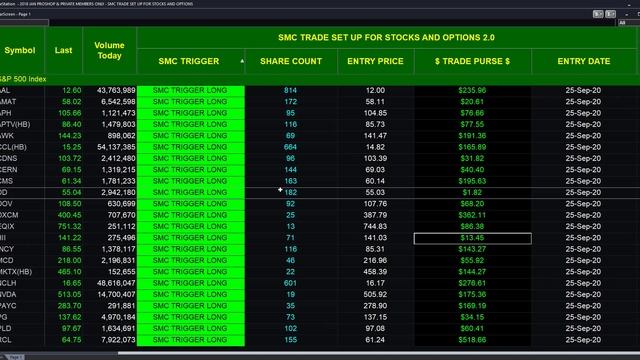Click trade purse value $362.11
Viewport: 640px width, 360px height.
(x=472, y=215)
